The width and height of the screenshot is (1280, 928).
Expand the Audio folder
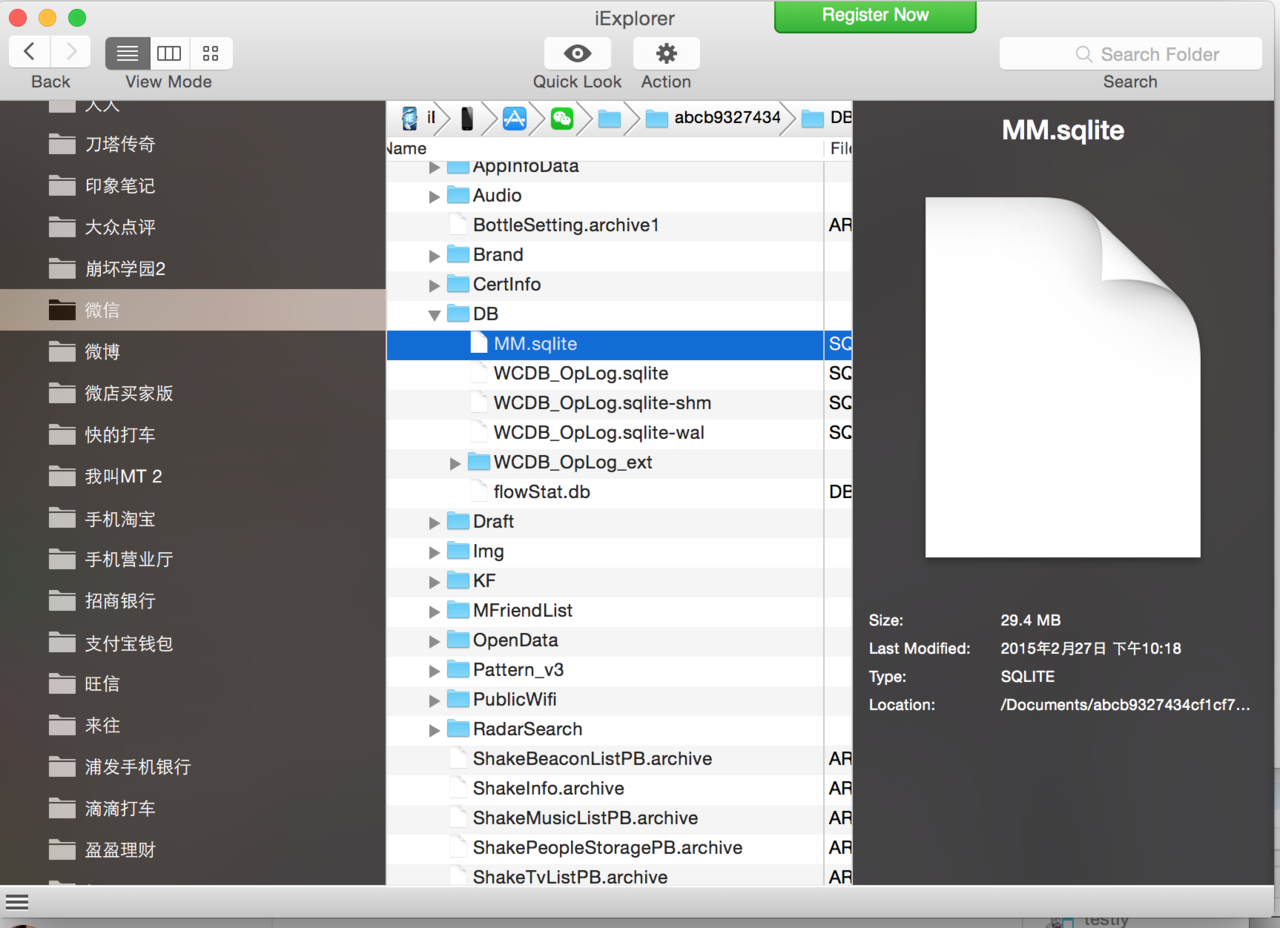[434, 196]
